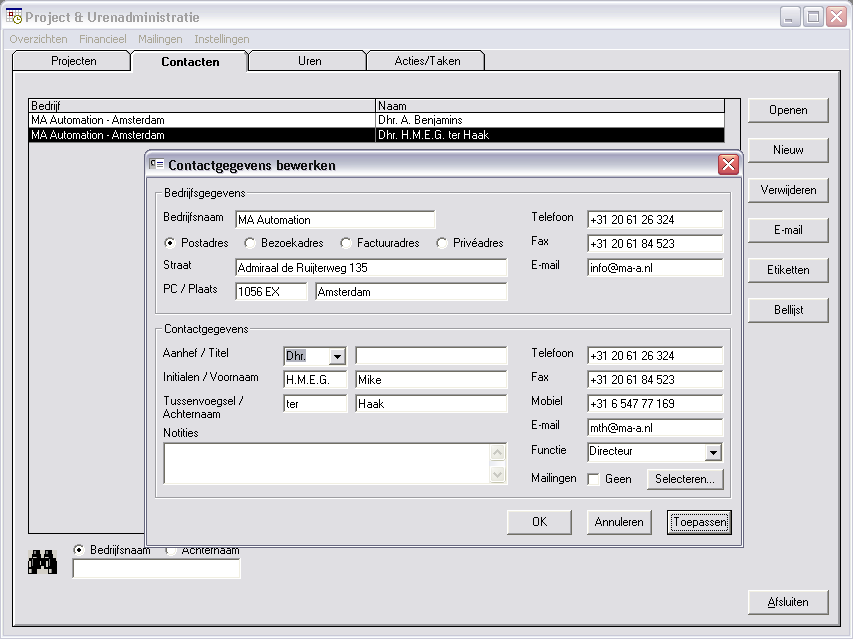Click the Afsluiten button
853x639 pixels.
[788, 602]
